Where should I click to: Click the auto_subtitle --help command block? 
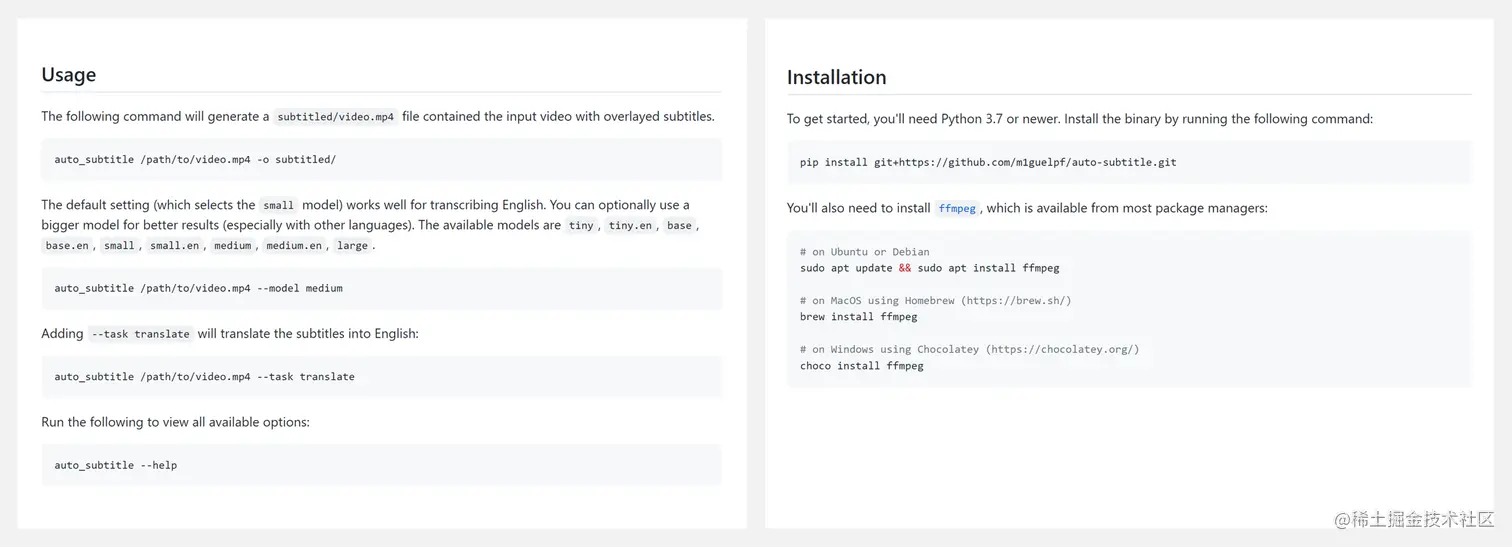pos(381,465)
